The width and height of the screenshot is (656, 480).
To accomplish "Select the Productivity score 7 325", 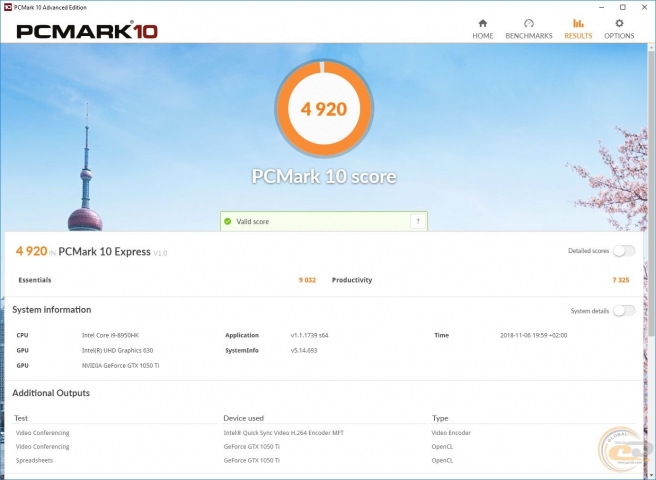I will coord(621,280).
